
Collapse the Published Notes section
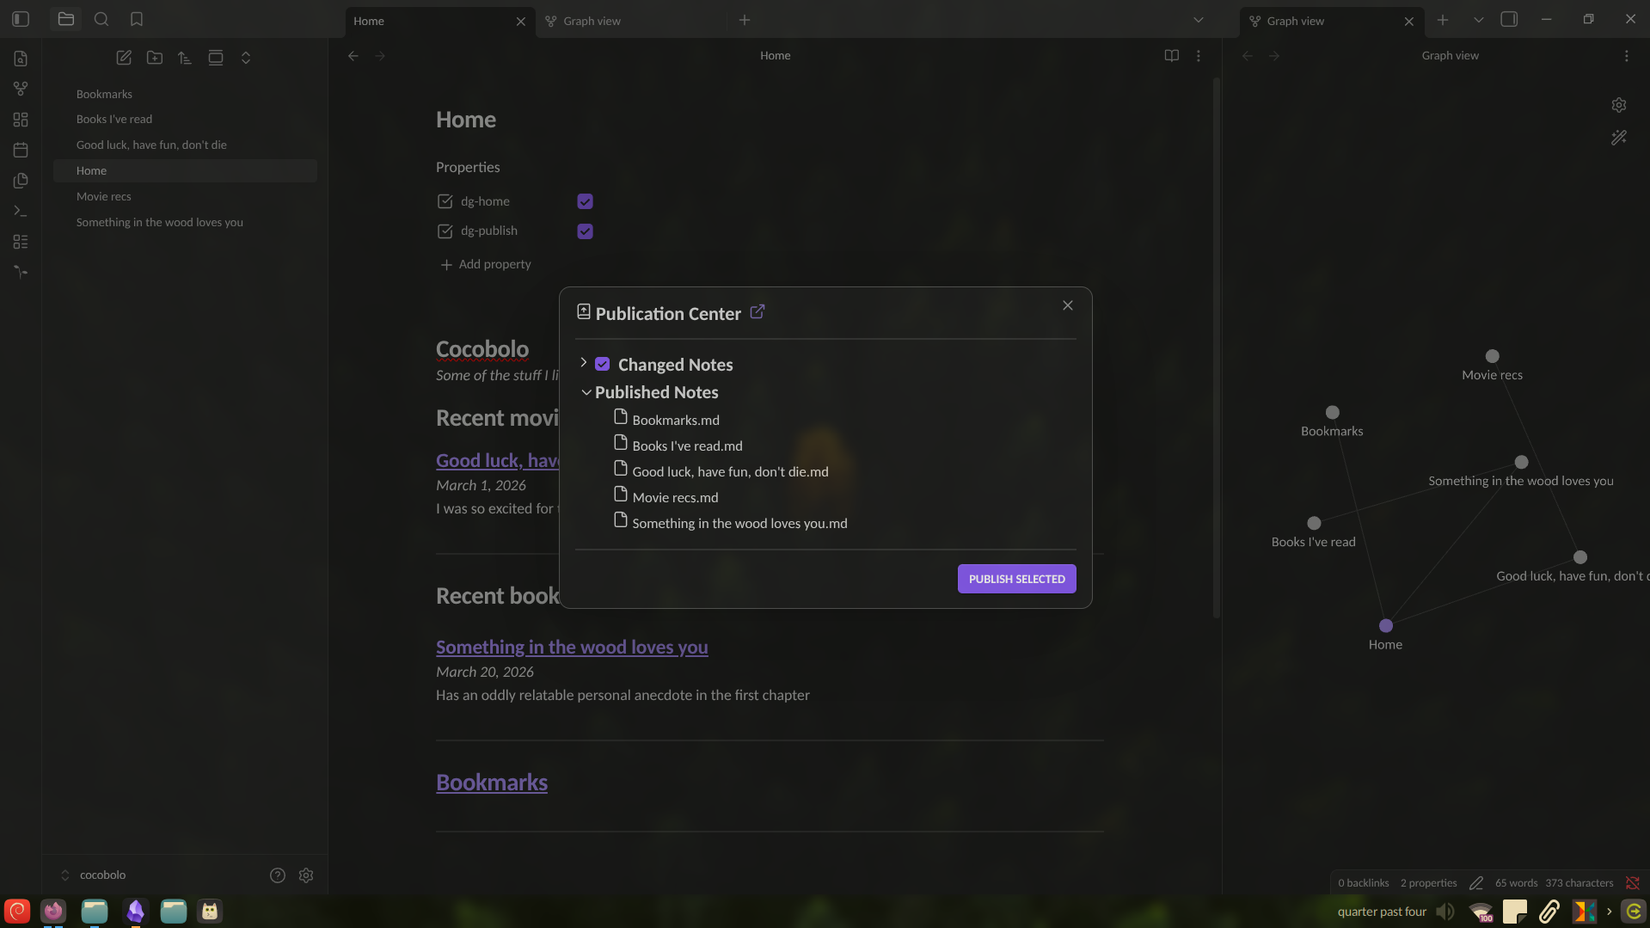(586, 392)
